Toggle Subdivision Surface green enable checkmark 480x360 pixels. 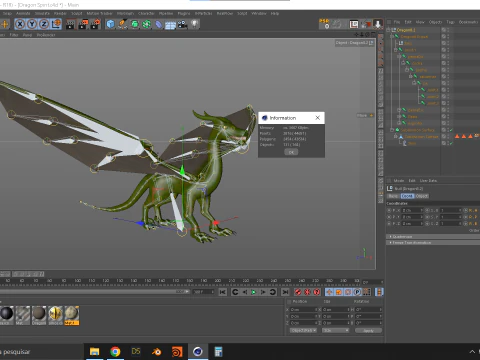click(451, 130)
